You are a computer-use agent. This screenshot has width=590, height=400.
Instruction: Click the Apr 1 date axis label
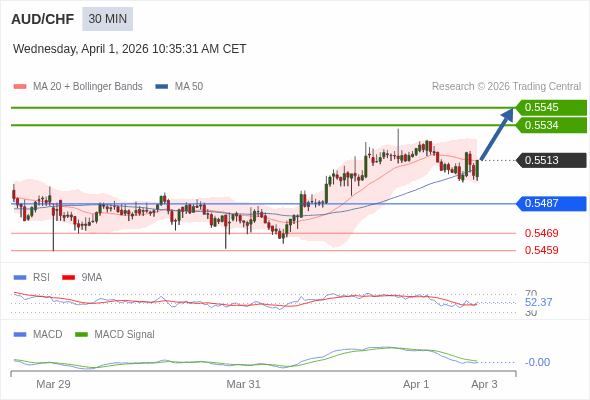tap(416, 384)
